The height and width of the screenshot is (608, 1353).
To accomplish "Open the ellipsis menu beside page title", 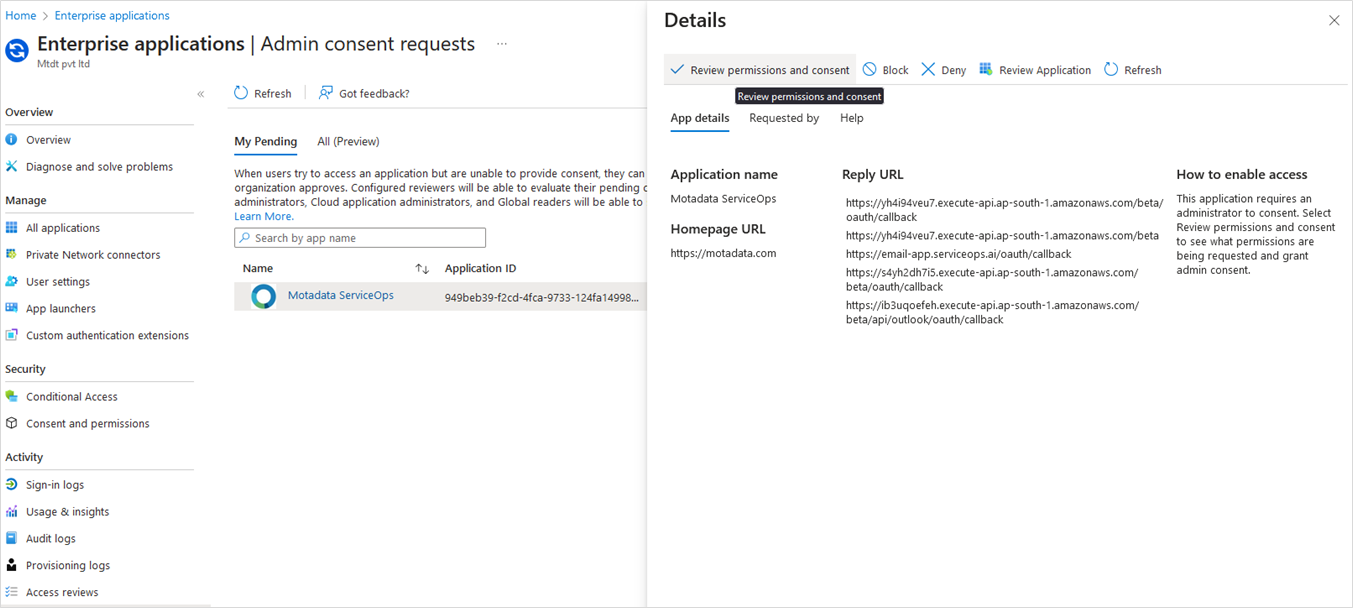I will click(501, 44).
